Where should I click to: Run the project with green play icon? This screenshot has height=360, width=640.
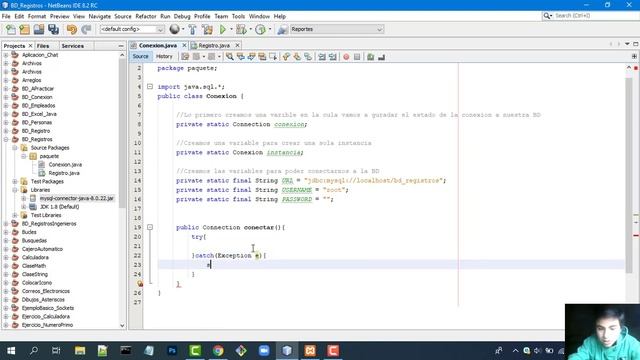coord(222,29)
